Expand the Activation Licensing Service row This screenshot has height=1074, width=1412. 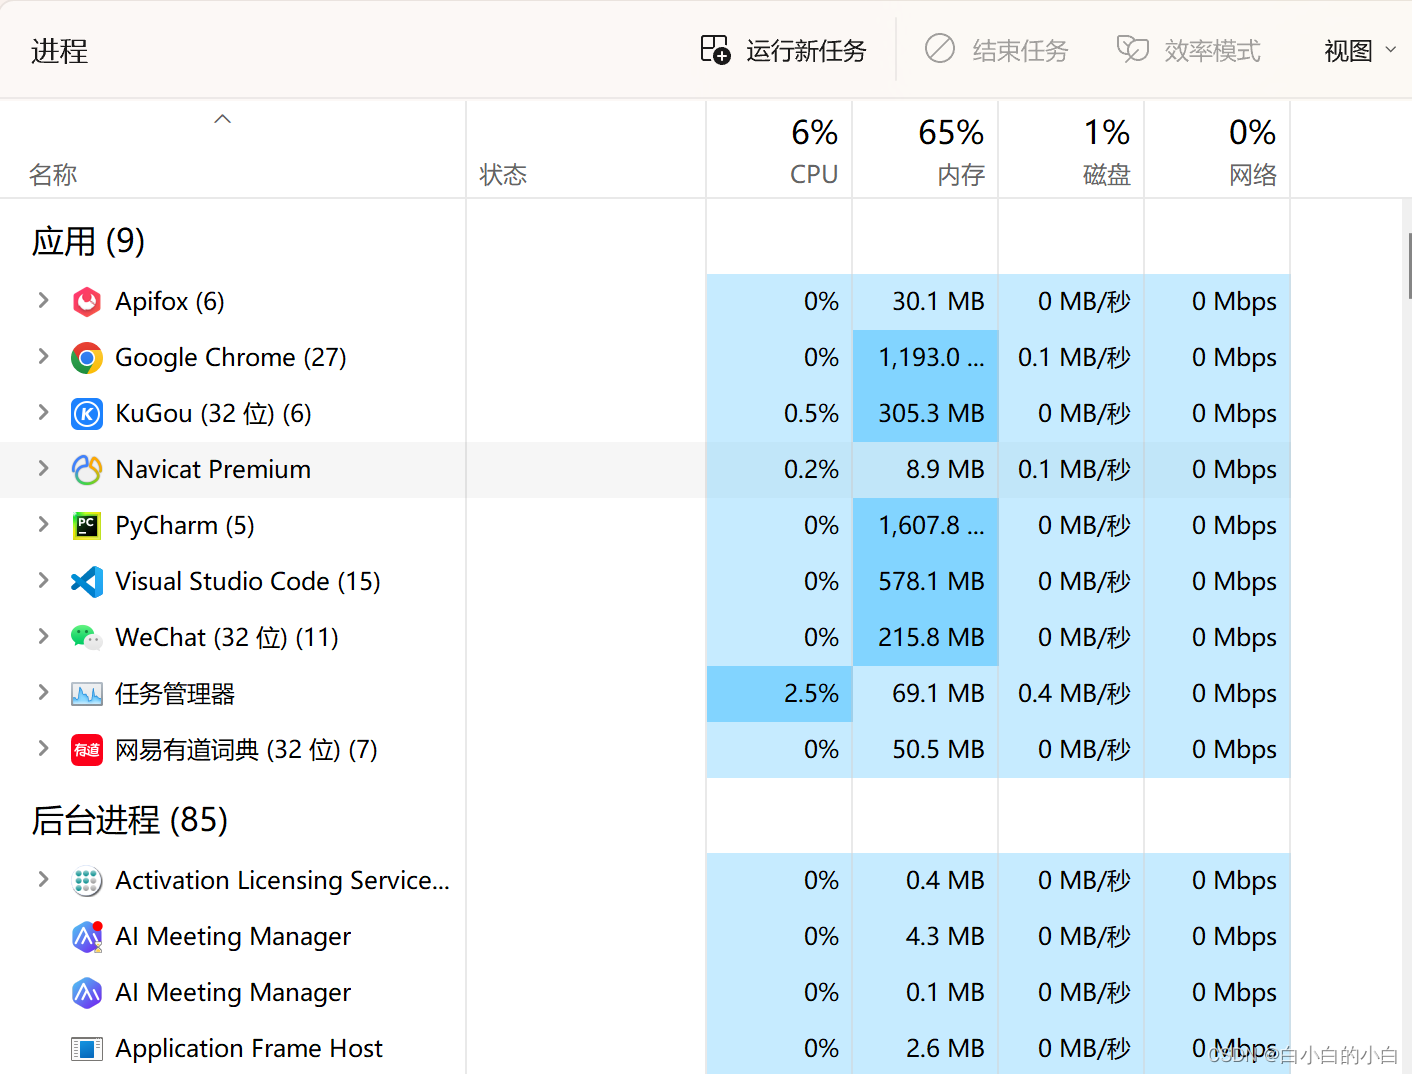click(43, 879)
